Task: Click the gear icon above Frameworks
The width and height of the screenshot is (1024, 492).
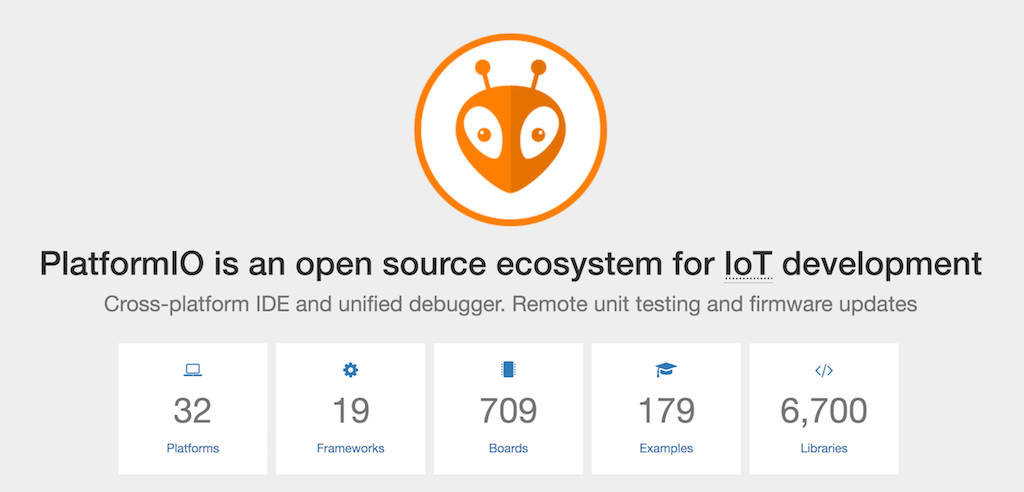Action: point(351,370)
